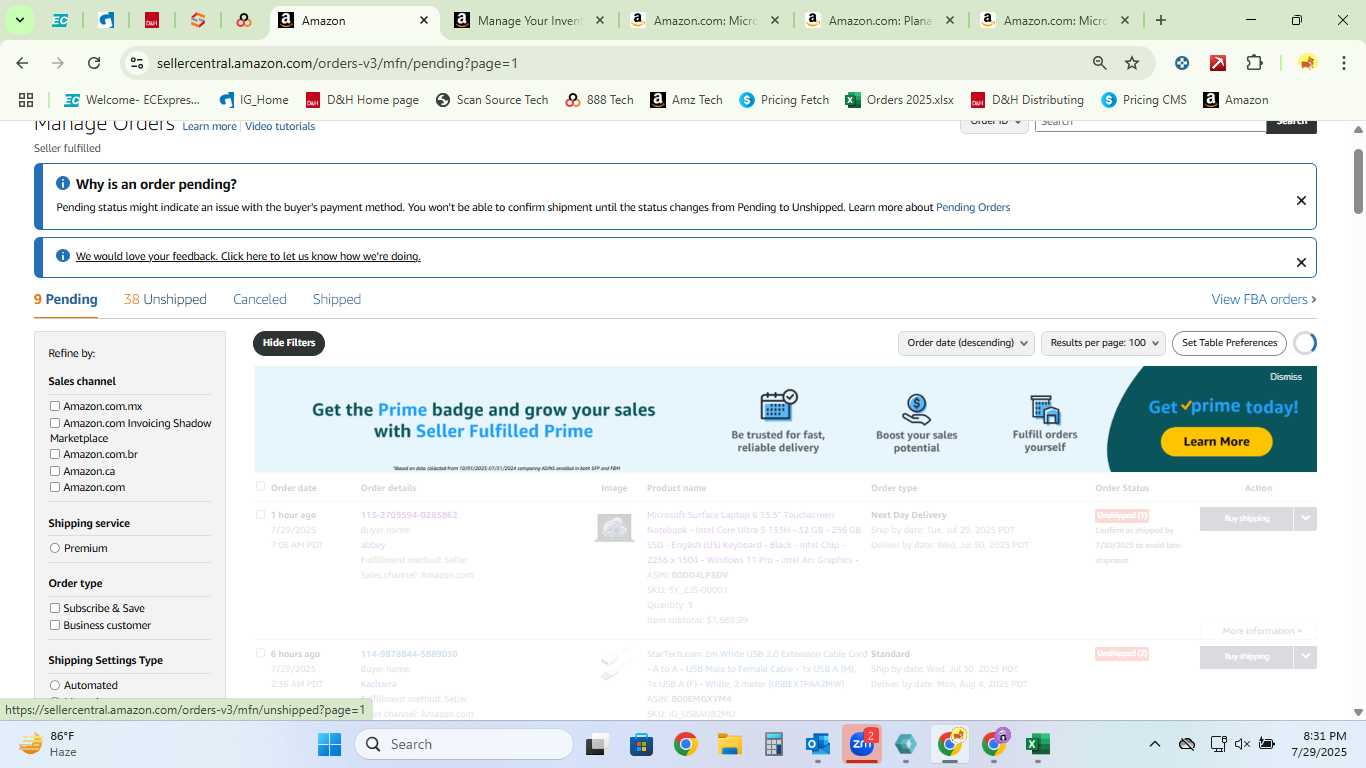Click the Hide Filters button
Image resolution: width=1366 pixels, height=768 pixels.
click(x=289, y=343)
